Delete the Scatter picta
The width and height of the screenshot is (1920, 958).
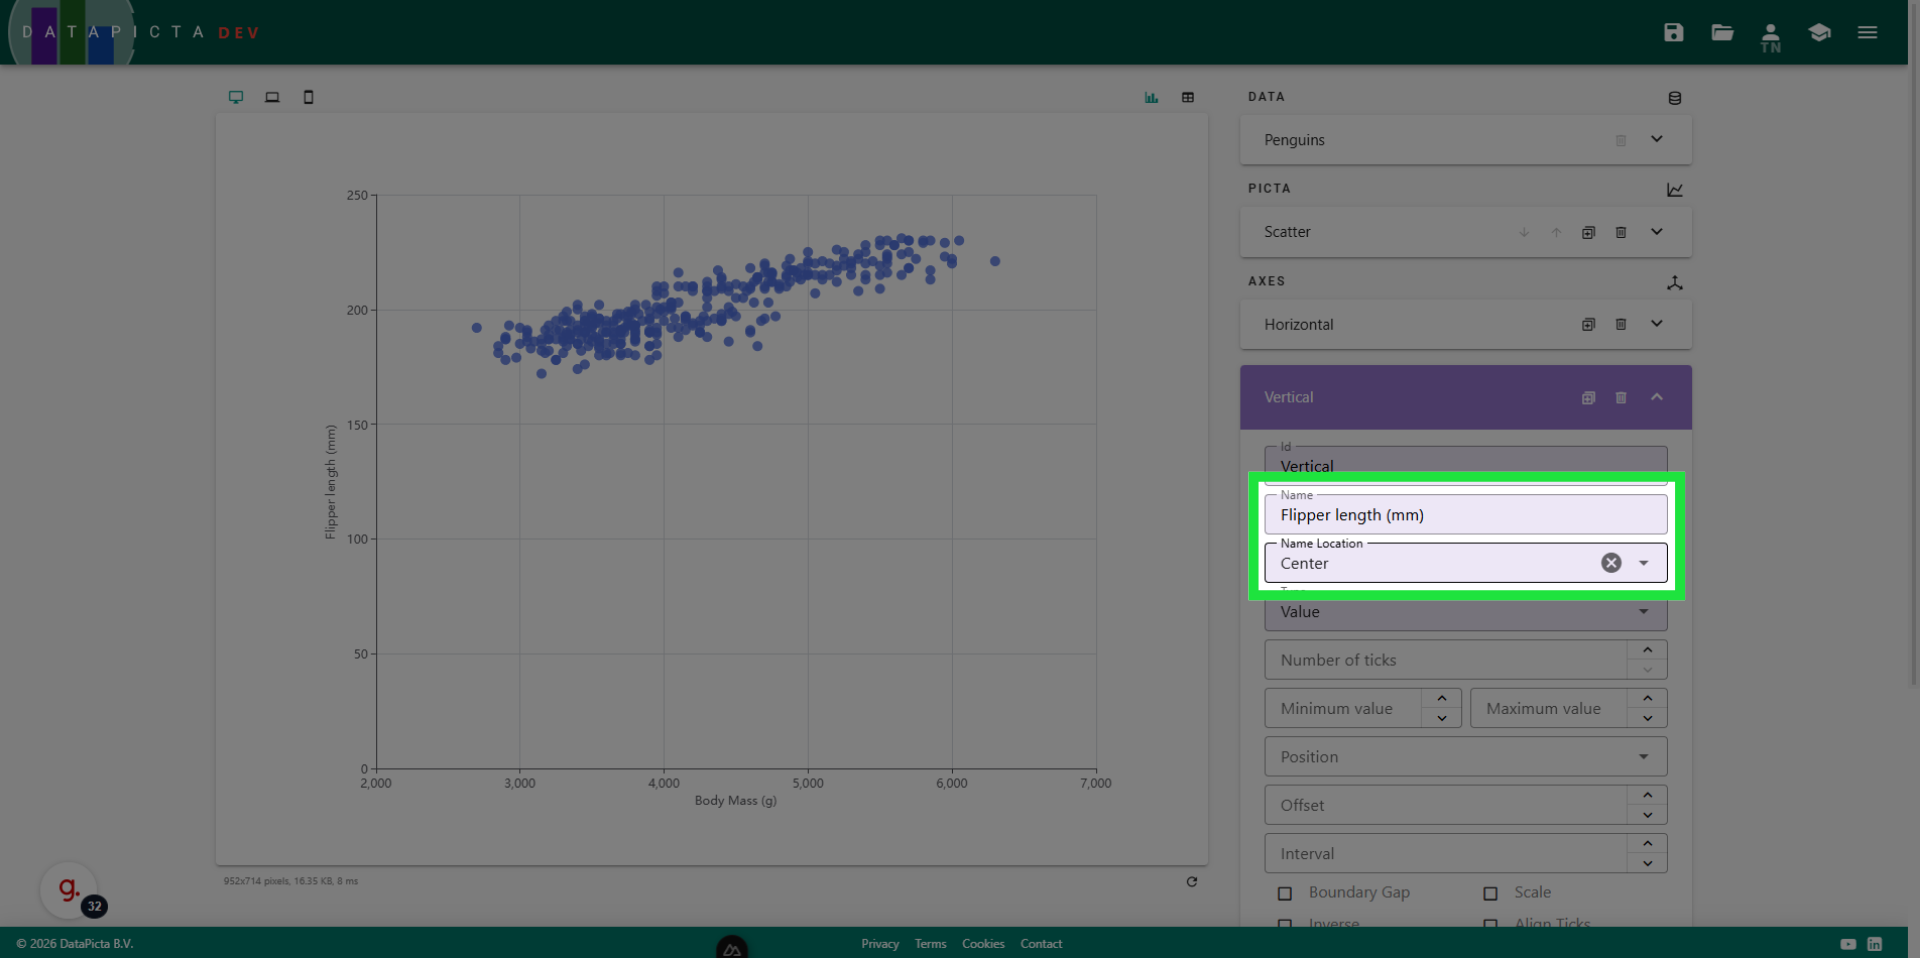1621,232
